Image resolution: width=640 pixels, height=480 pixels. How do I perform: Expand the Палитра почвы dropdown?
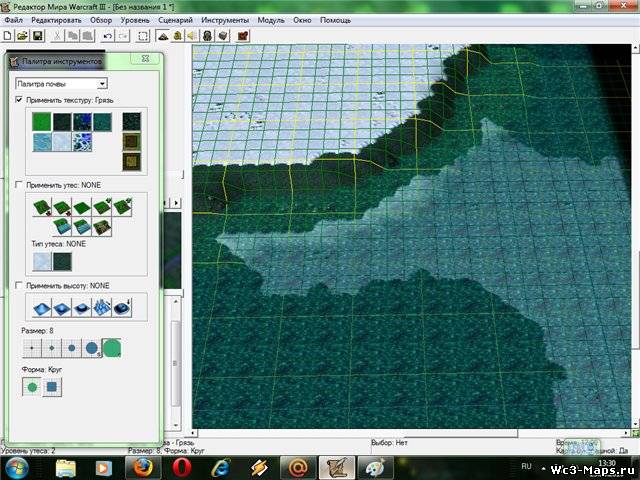[102, 84]
